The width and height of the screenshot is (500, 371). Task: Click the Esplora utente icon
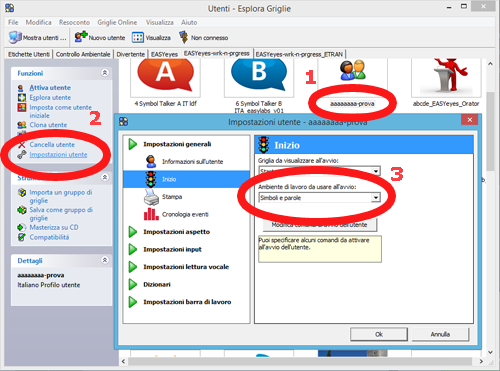point(22,98)
